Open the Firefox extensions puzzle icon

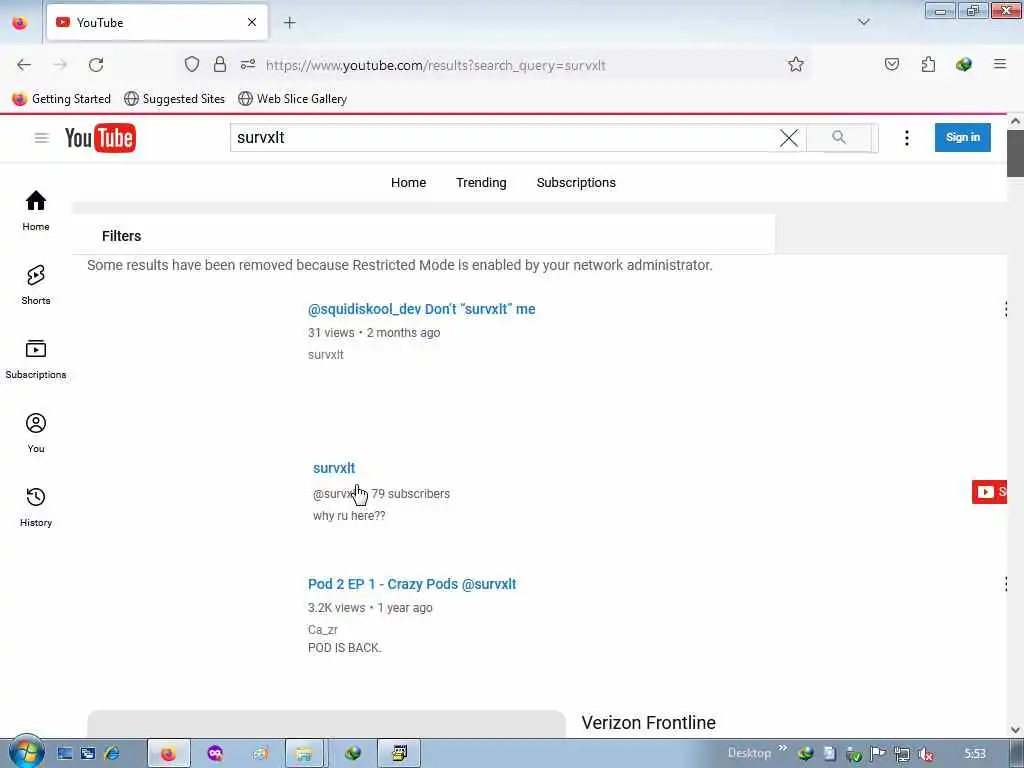pos(928,64)
